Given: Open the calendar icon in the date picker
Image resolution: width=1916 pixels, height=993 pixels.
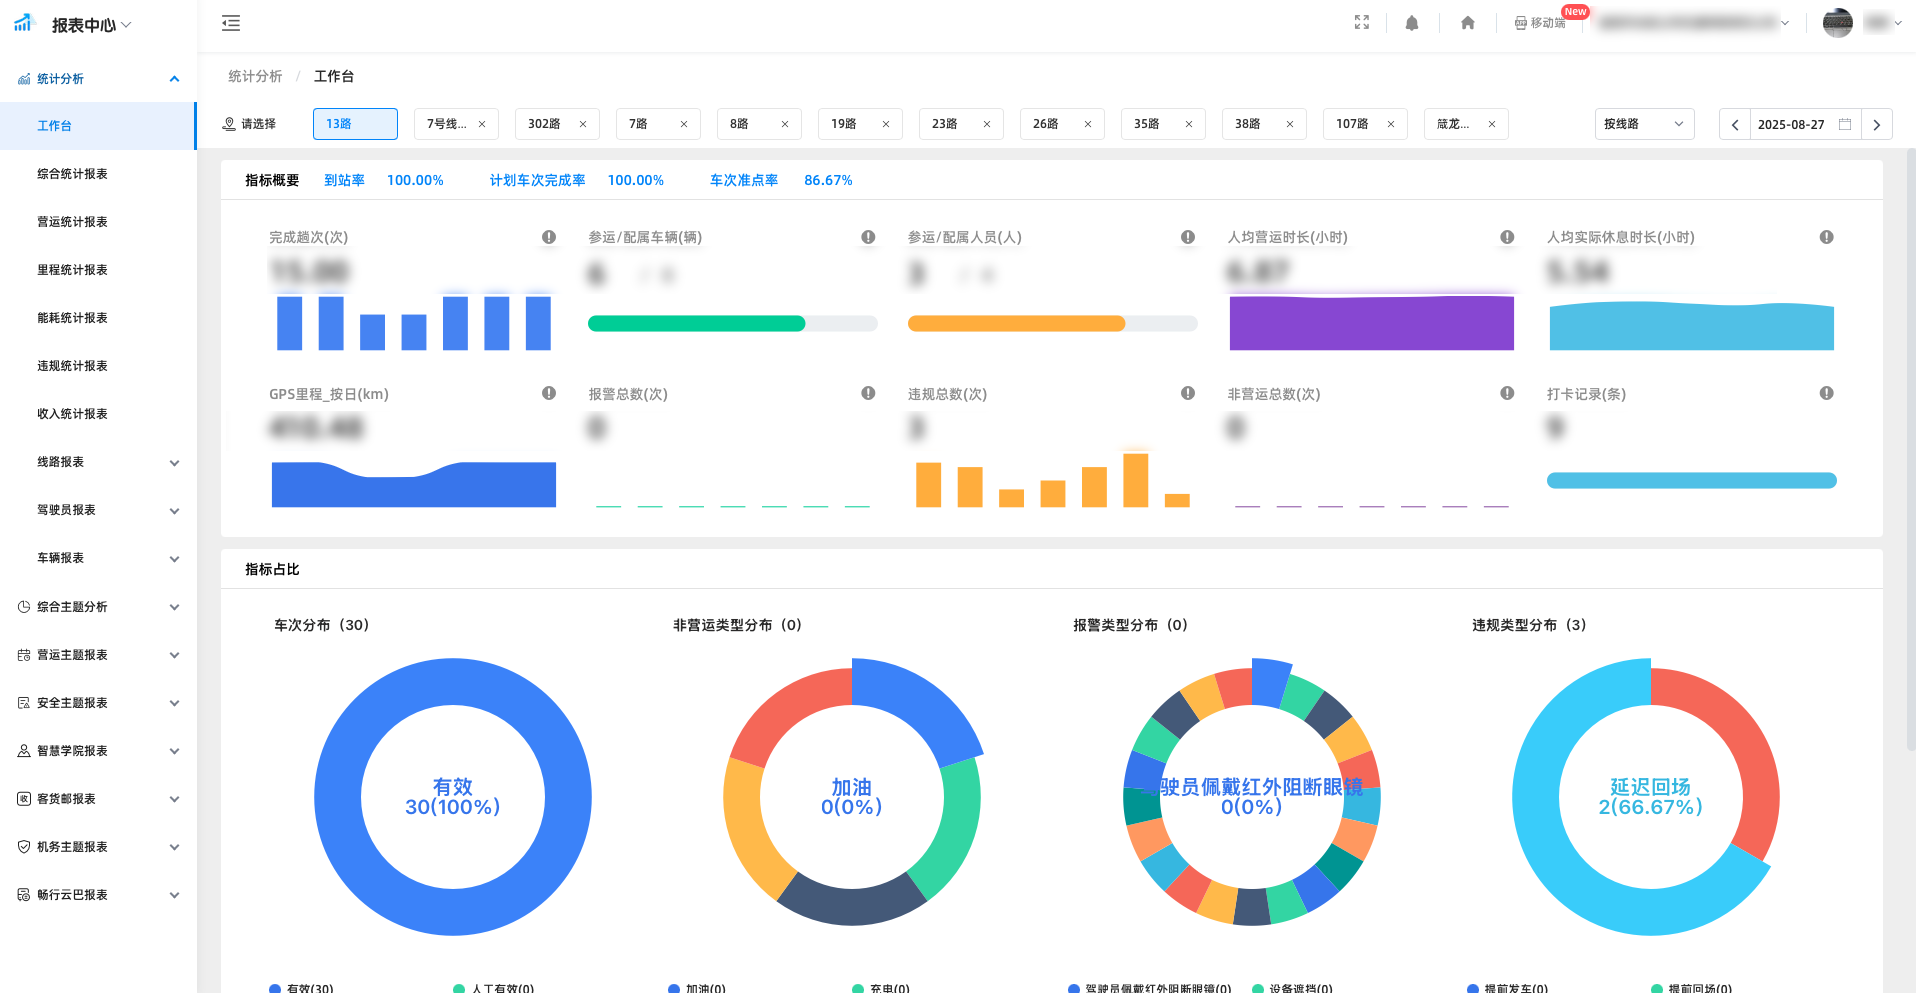Looking at the screenshot, I should pos(1845,124).
